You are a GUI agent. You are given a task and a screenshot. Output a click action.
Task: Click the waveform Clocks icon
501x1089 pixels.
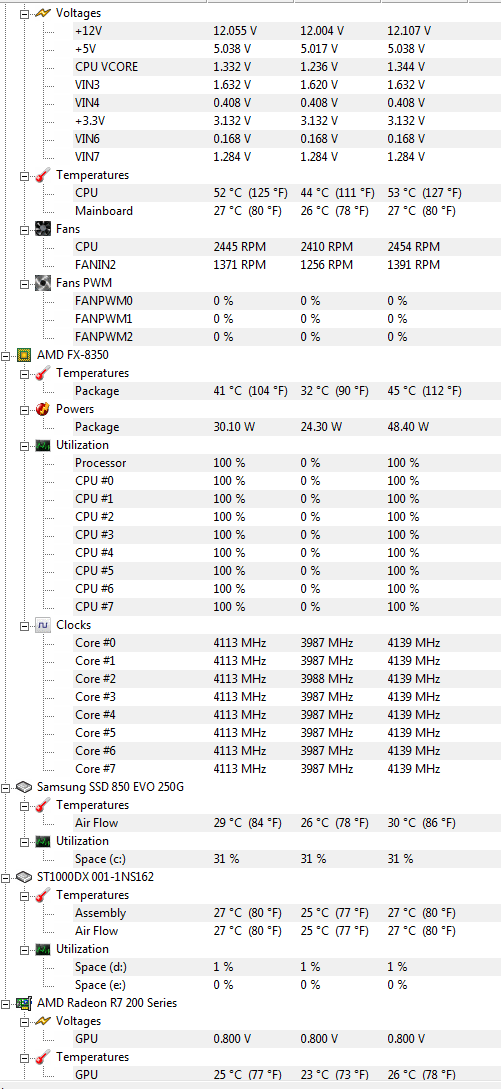click(43, 625)
